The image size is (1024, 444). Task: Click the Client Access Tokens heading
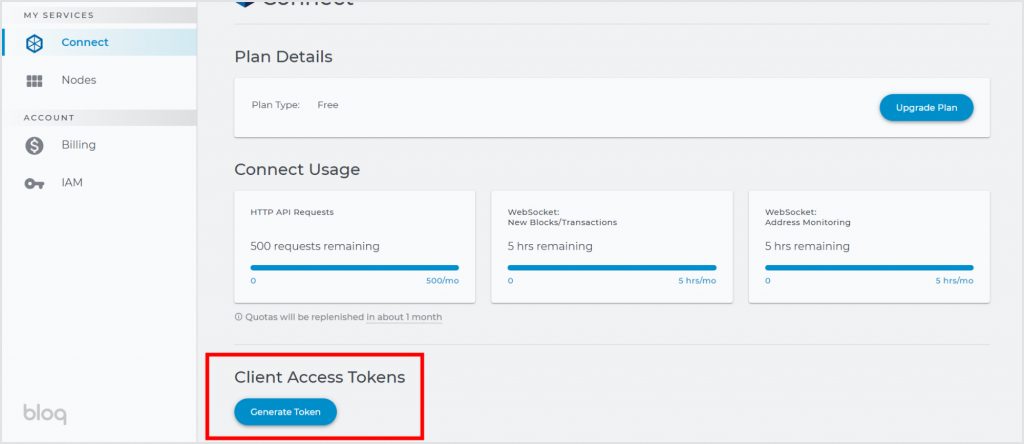[x=319, y=377]
